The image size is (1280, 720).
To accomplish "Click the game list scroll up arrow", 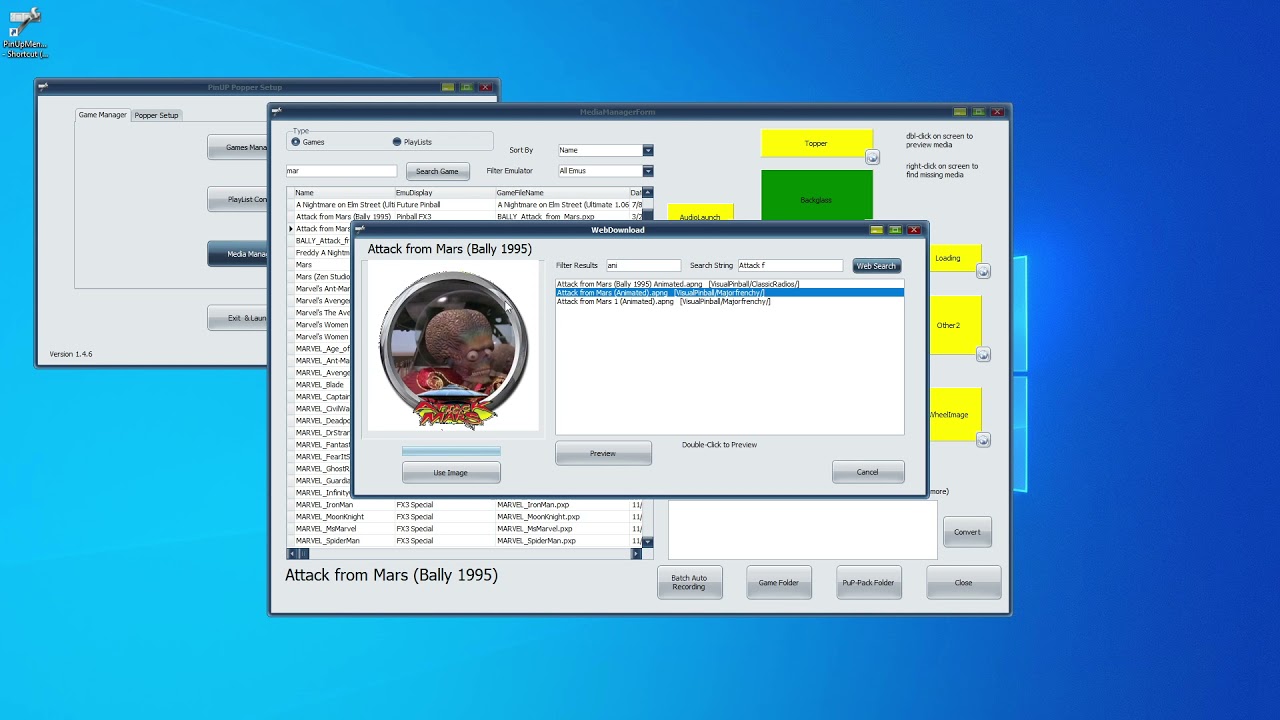I will [648, 193].
